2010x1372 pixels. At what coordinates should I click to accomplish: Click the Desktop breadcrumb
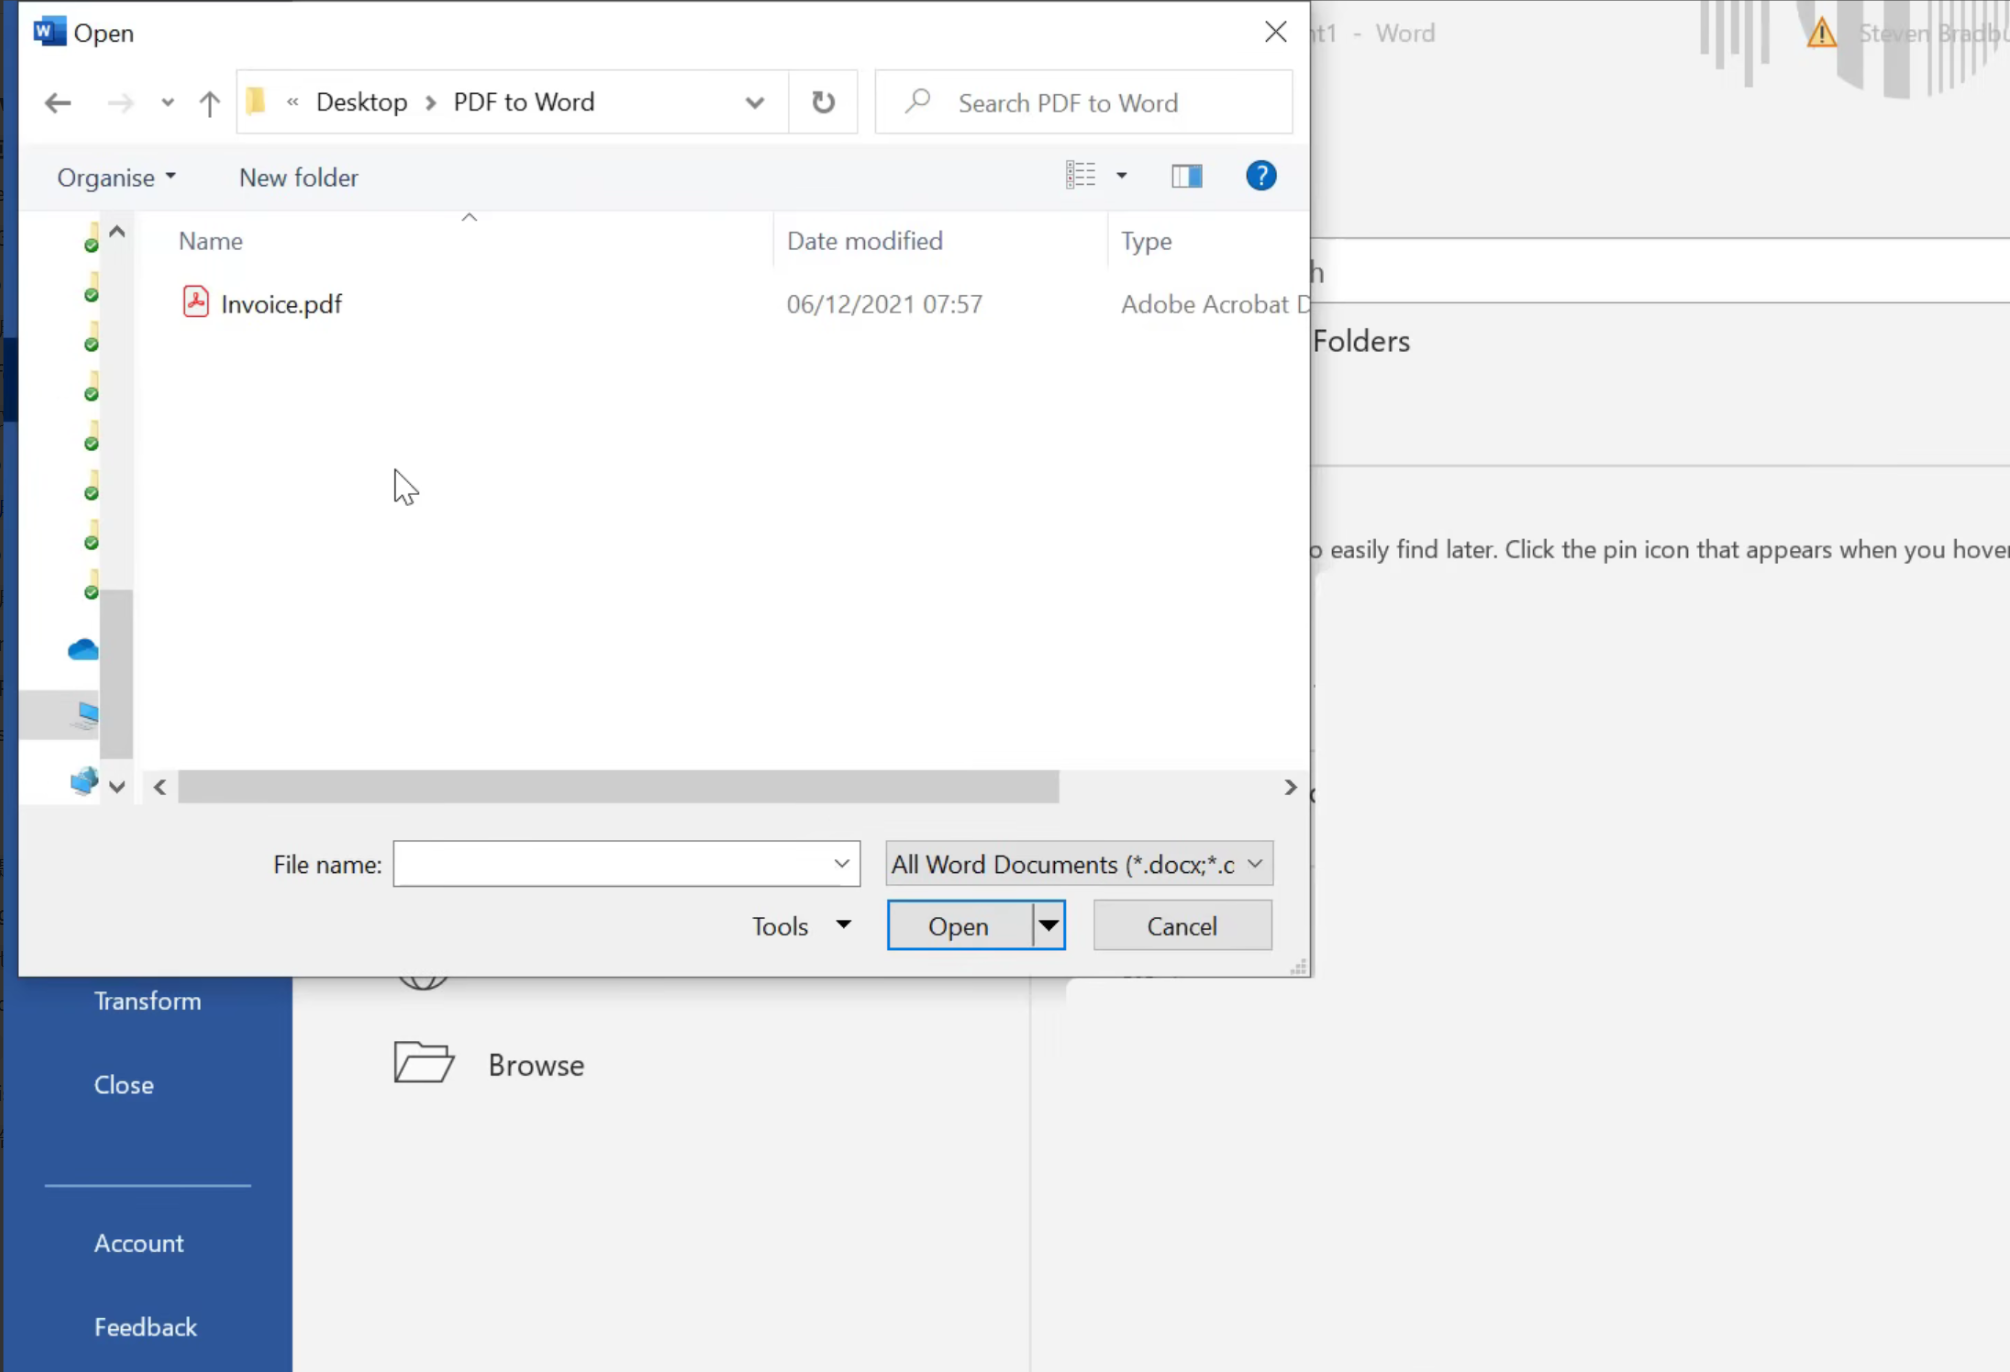(x=362, y=102)
